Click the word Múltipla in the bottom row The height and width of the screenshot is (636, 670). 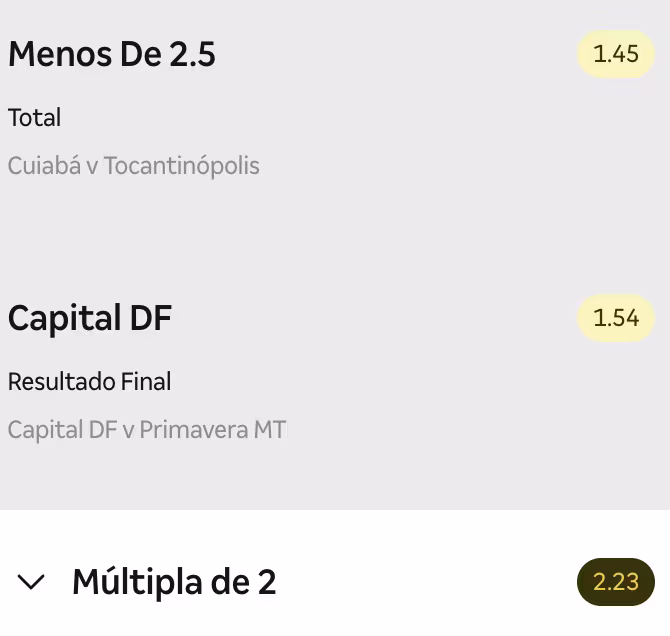[x=137, y=582]
